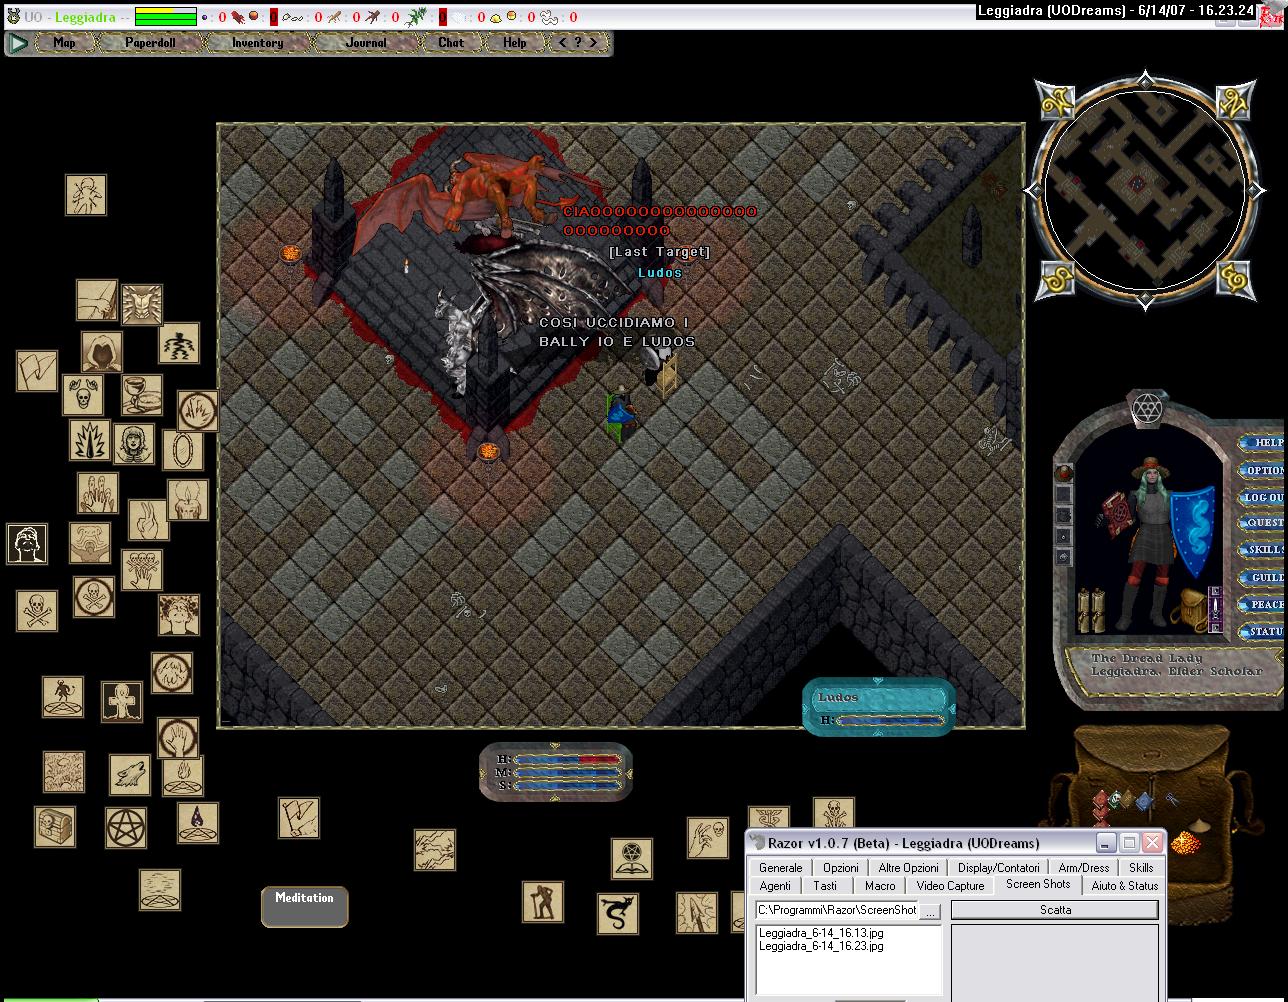Open Help in the top menu bar

pos(515,43)
